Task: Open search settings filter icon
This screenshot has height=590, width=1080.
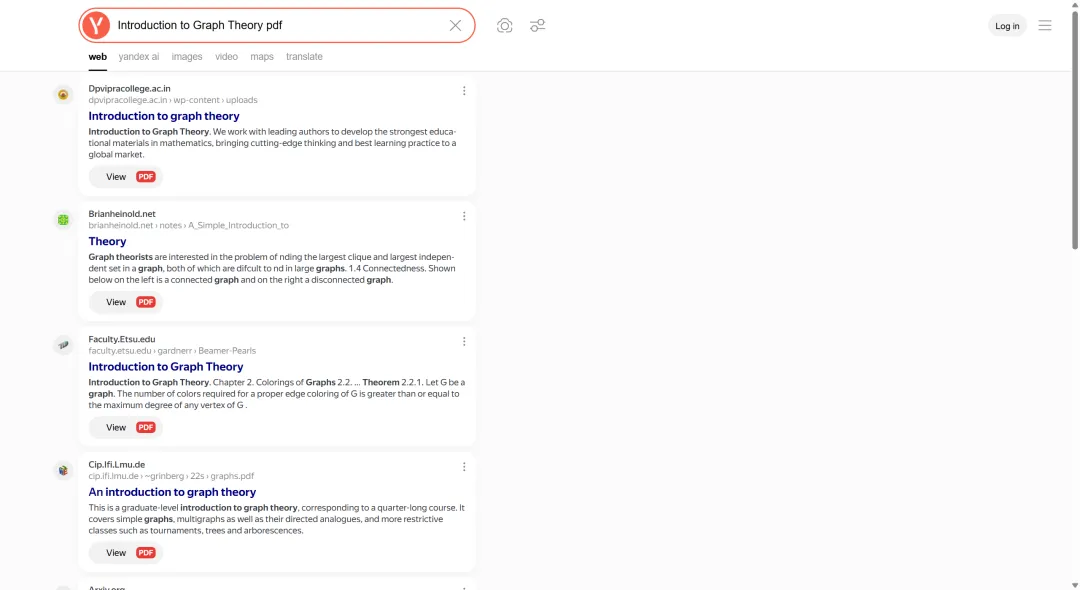Action: tap(537, 25)
